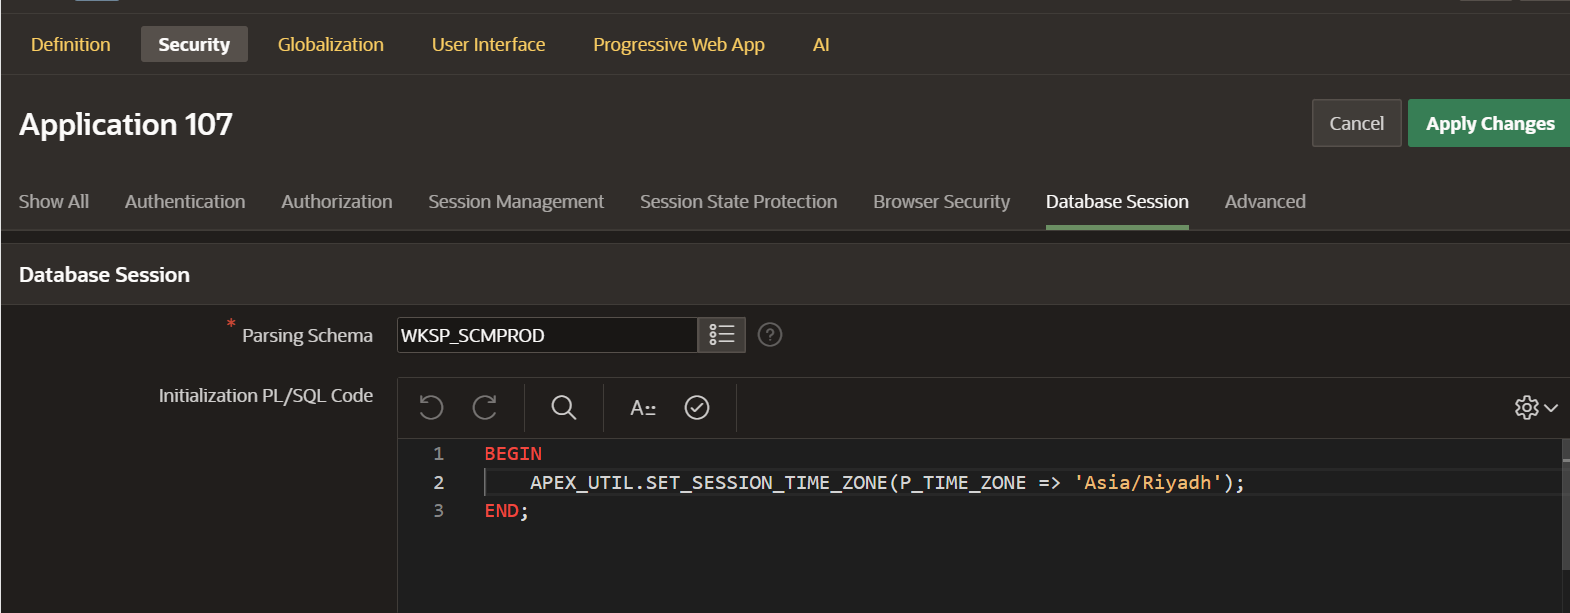This screenshot has width=1570, height=613.
Task: Jump to Session State Protection section
Action: pos(738,202)
